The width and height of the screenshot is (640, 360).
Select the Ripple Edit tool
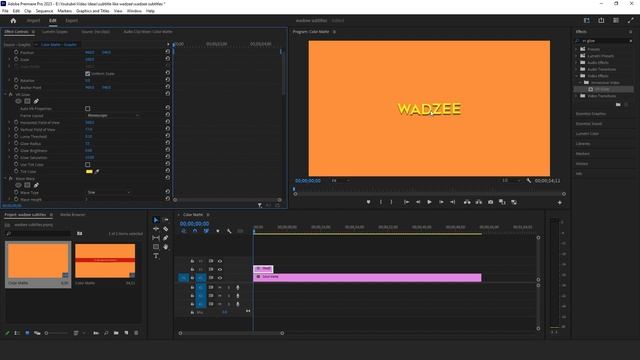pyautogui.click(x=156, y=229)
